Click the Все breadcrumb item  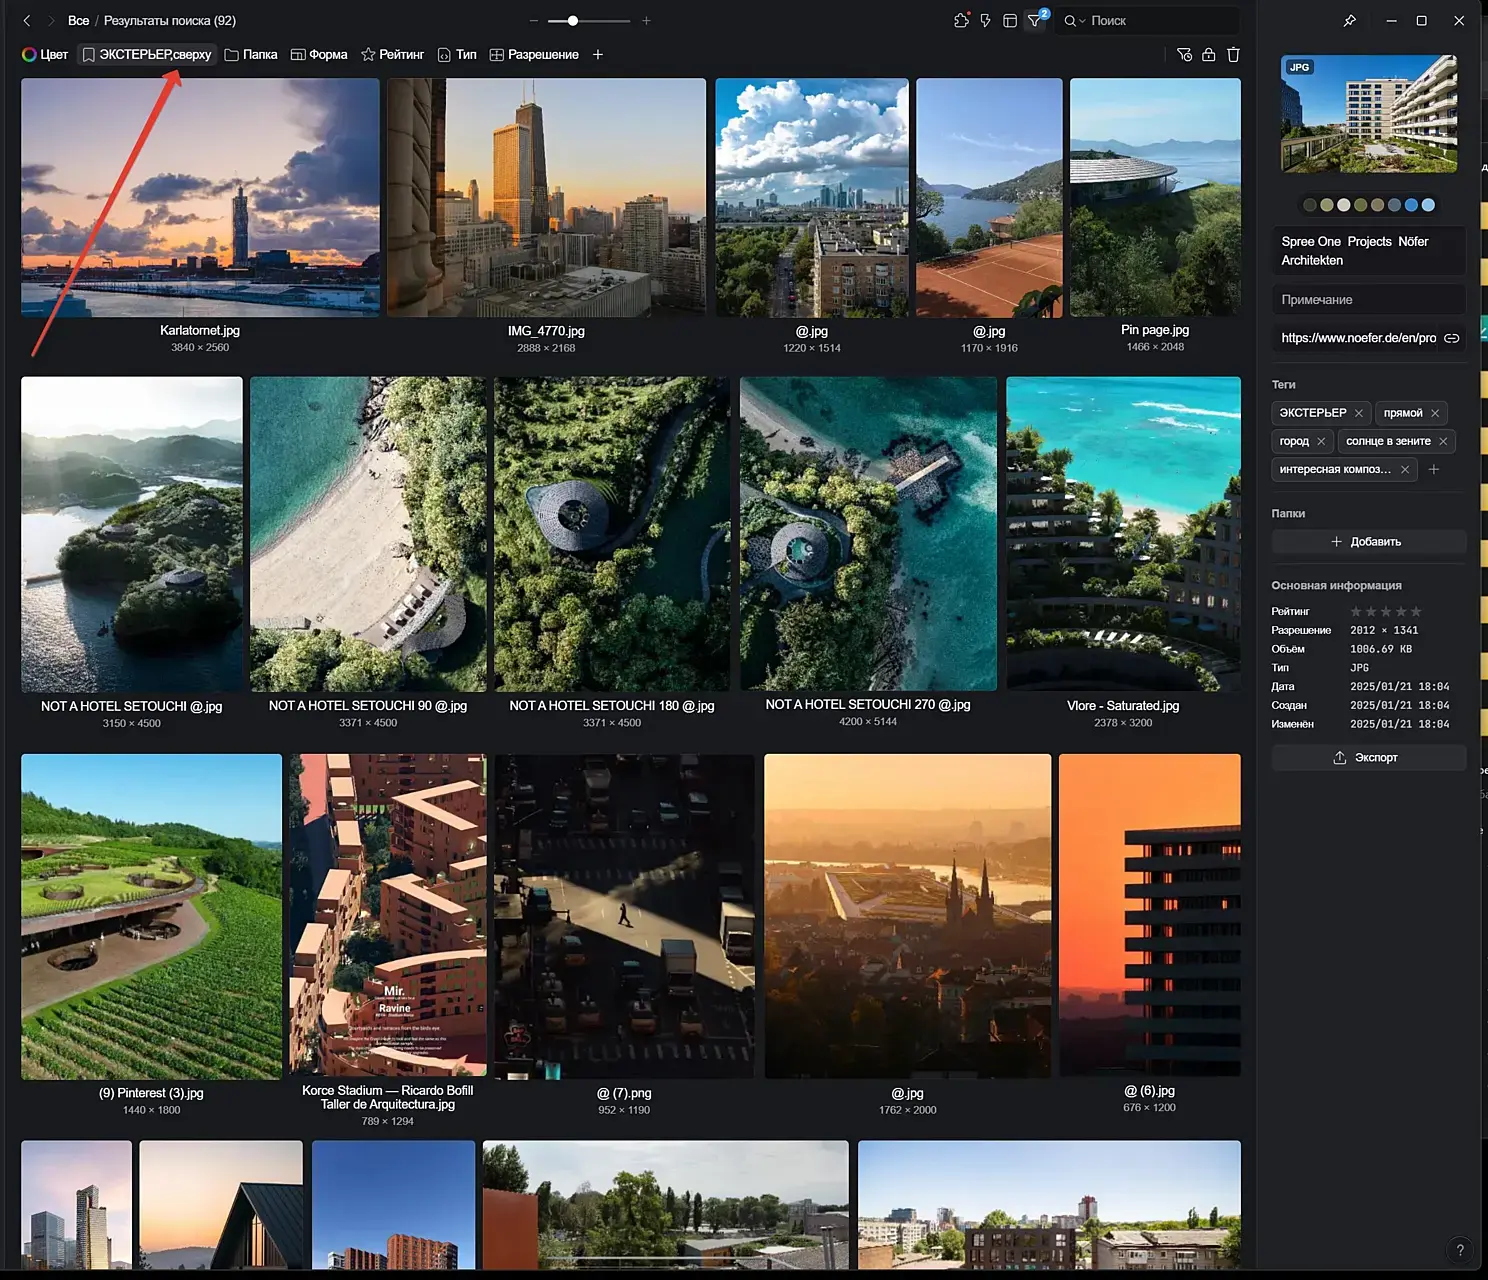(78, 20)
